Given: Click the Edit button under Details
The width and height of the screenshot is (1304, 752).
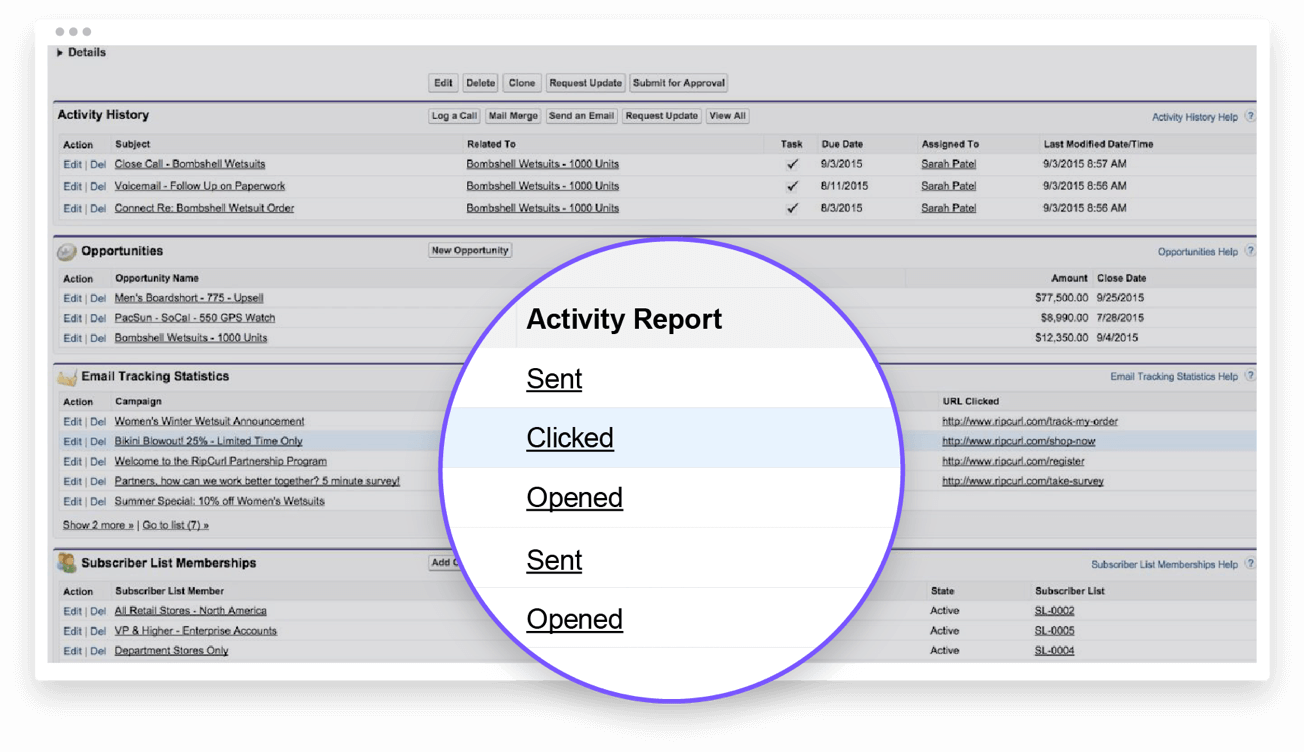Looking at the screenshot, I should point(443,83).
